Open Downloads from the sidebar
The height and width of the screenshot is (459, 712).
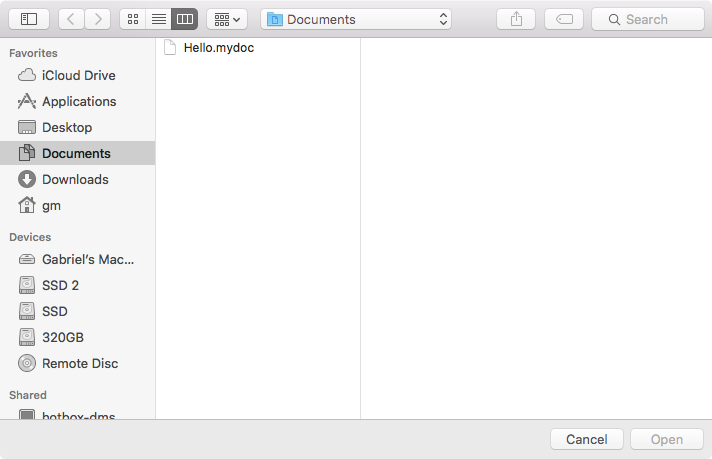74,179
